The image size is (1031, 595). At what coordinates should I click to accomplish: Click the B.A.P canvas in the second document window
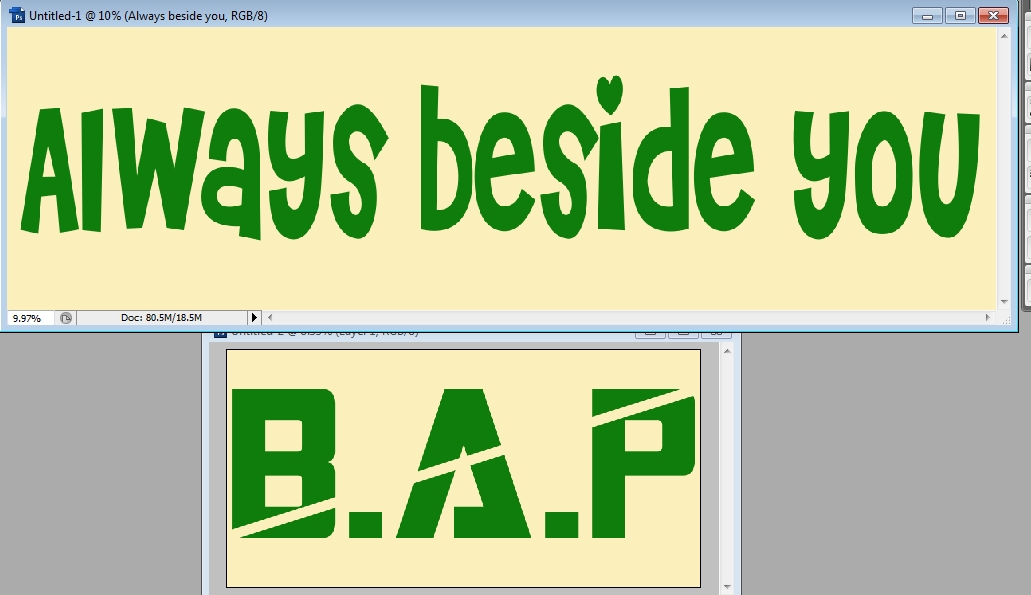464,468
